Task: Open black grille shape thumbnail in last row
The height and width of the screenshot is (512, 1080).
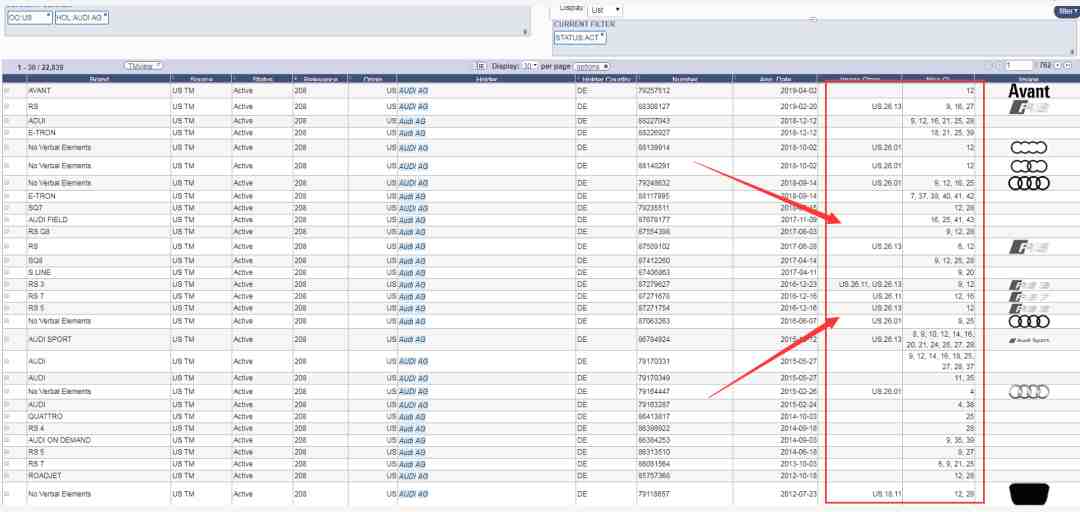Action: coord(1028,493)
